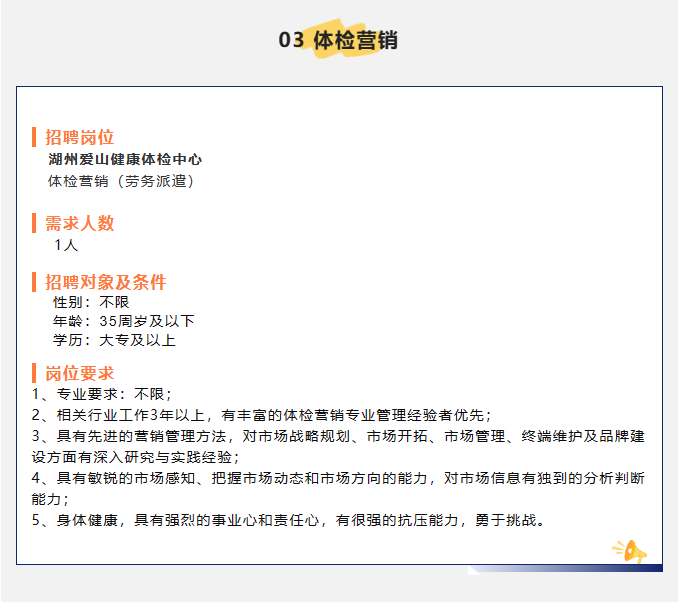
Task: Click requirement 3 about 先进的营销管理方法
Action: click(x=338, y=447)
